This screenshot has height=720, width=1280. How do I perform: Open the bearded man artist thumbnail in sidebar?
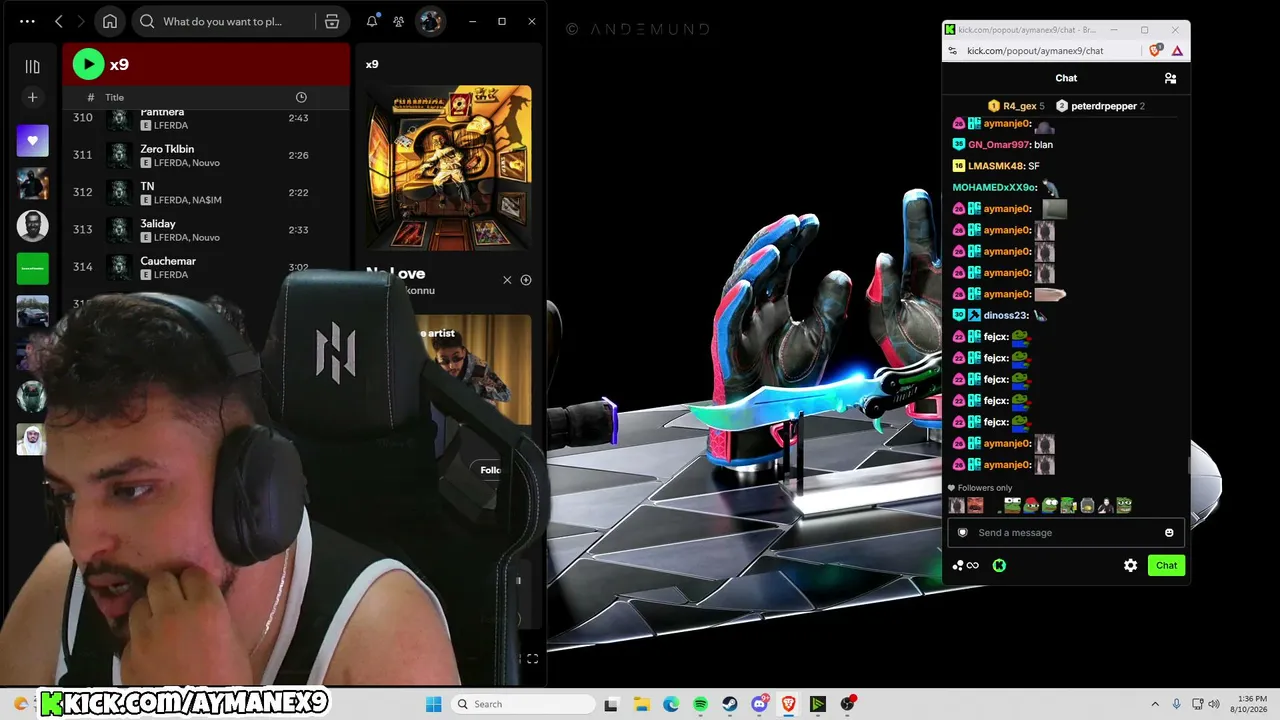32,226
